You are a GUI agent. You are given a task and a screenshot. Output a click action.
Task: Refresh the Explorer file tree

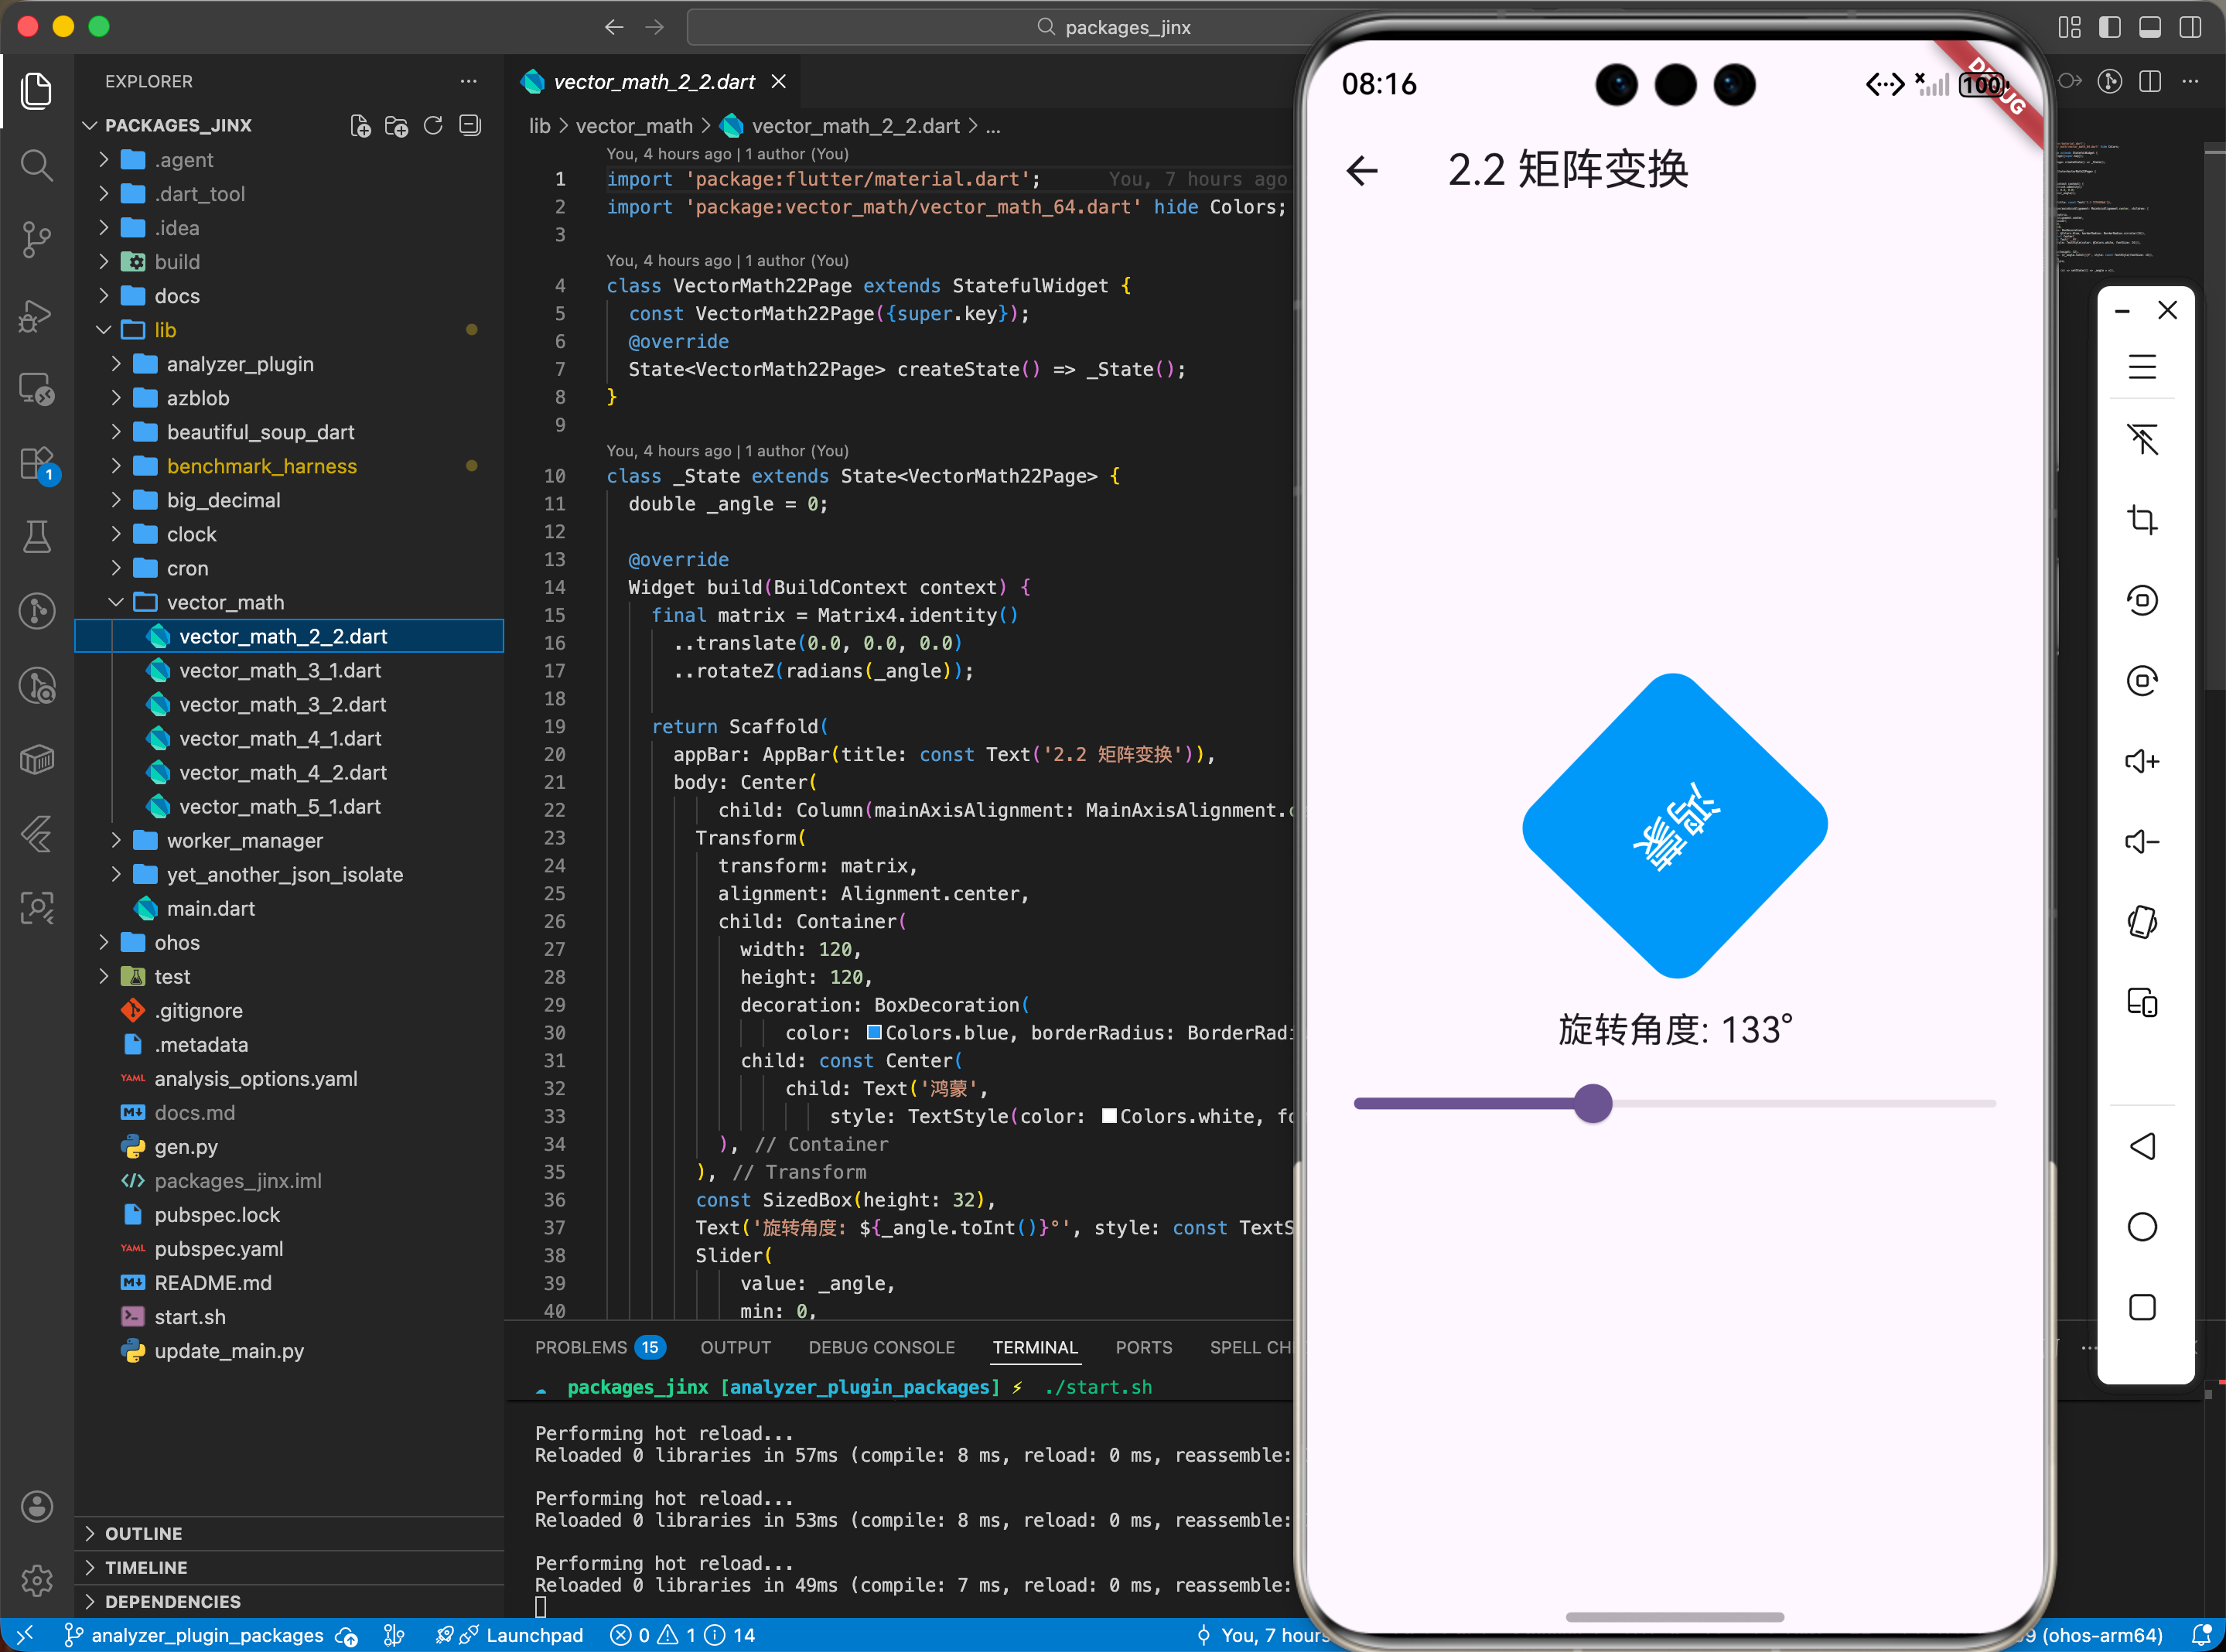point(433,126)
